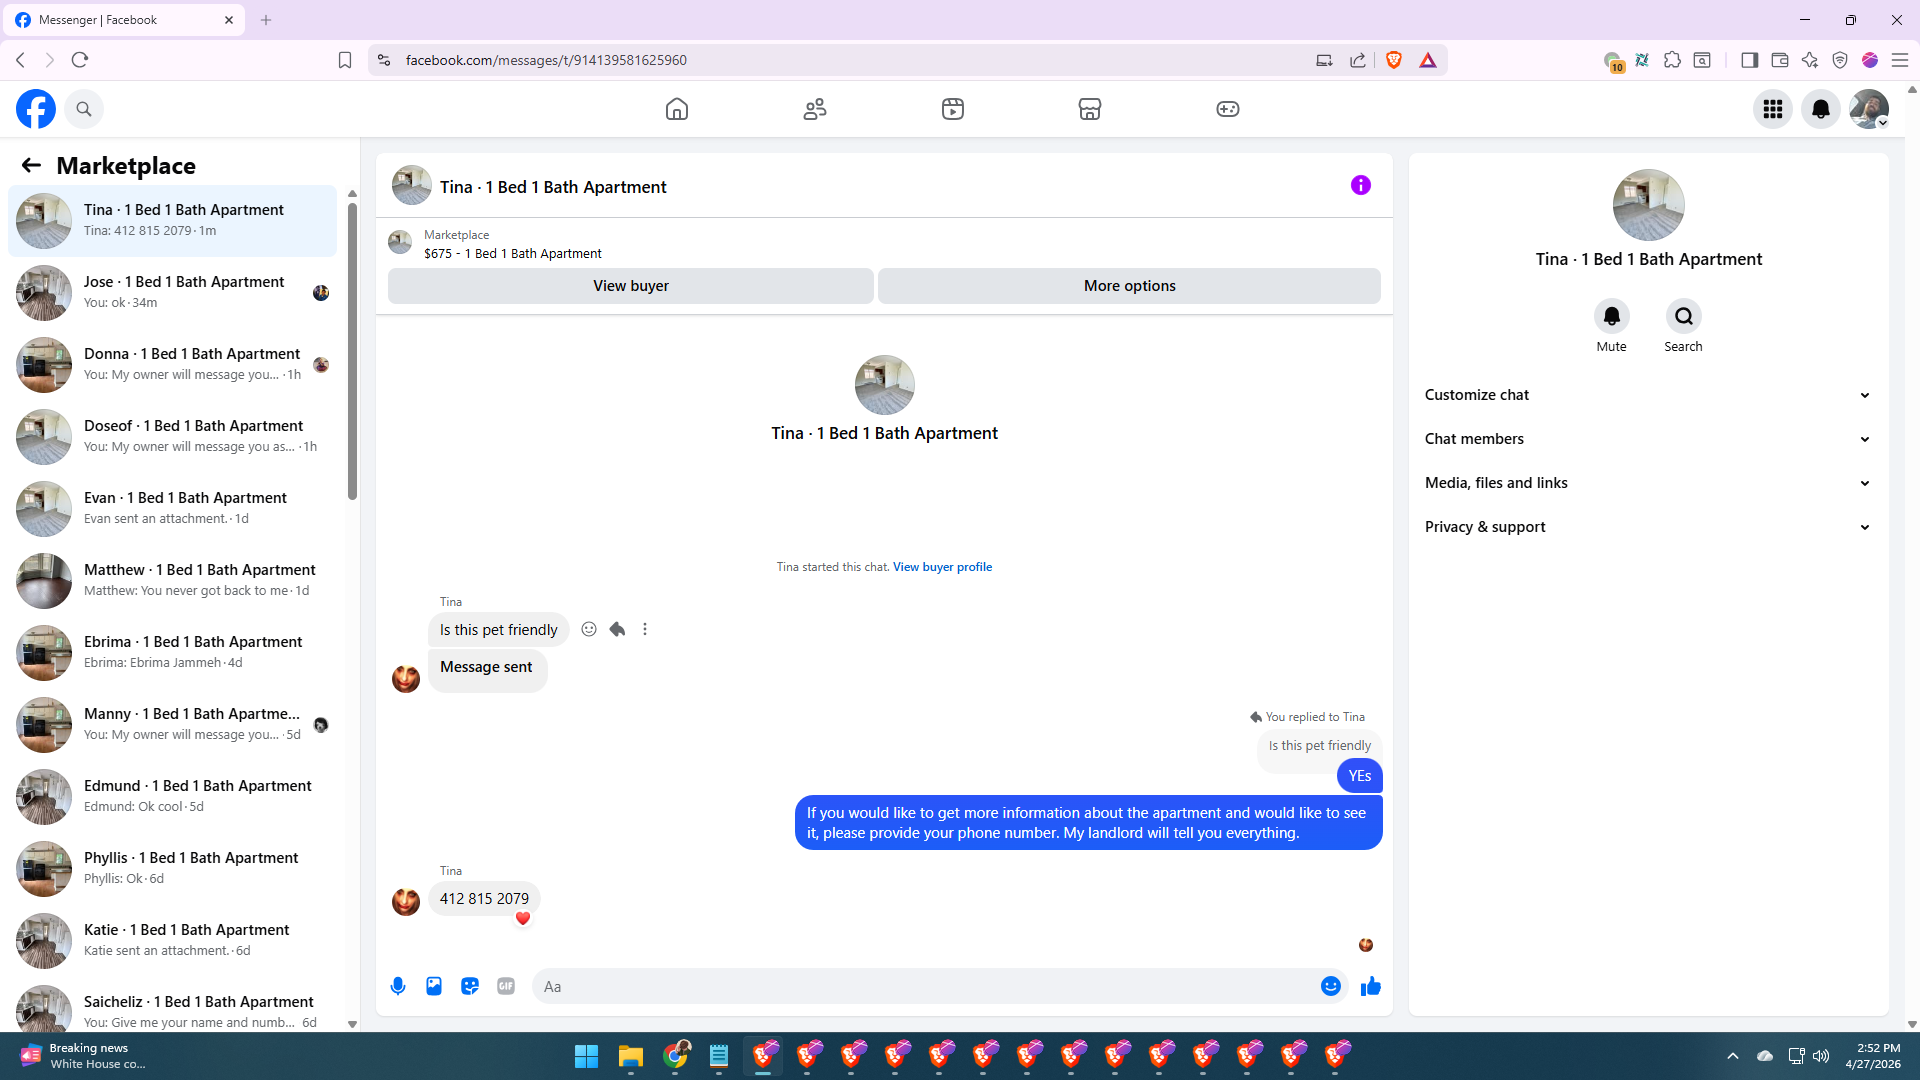Open browser hamburger menu
The image size is (1920, 1080).
click(x=1900, y=60)
